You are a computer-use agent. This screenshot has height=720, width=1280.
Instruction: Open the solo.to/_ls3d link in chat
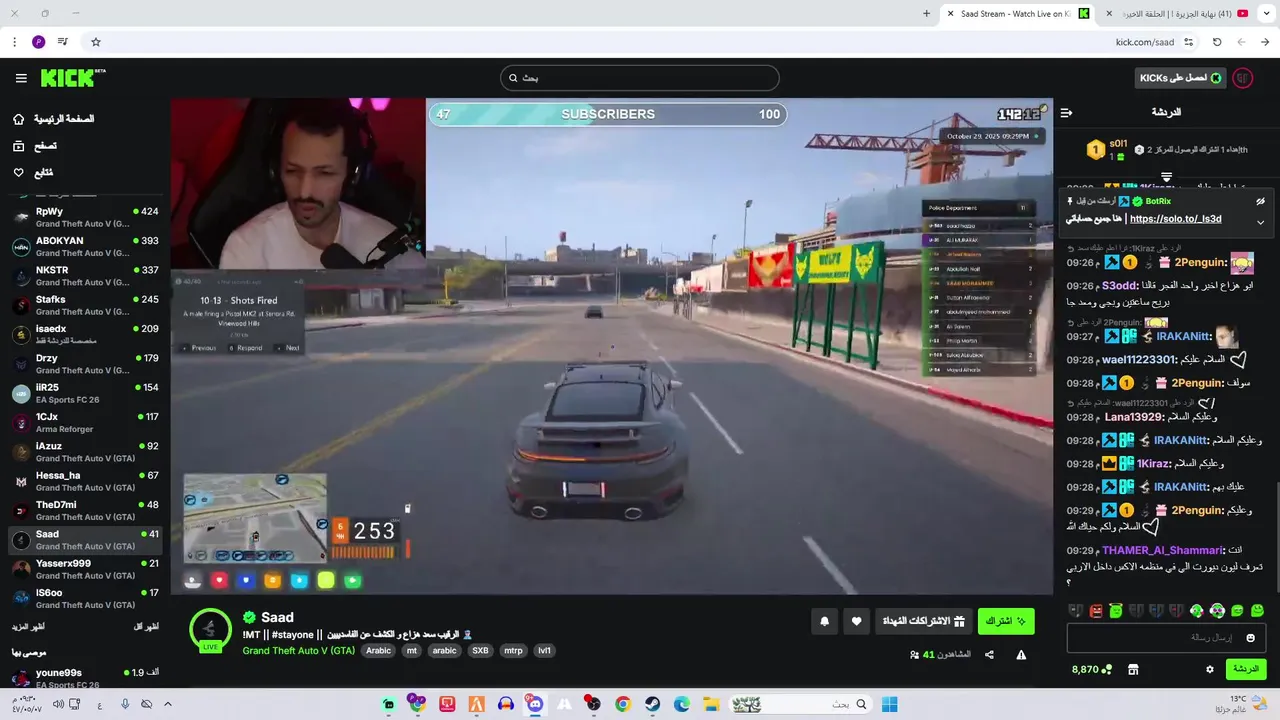[1175, 219]
